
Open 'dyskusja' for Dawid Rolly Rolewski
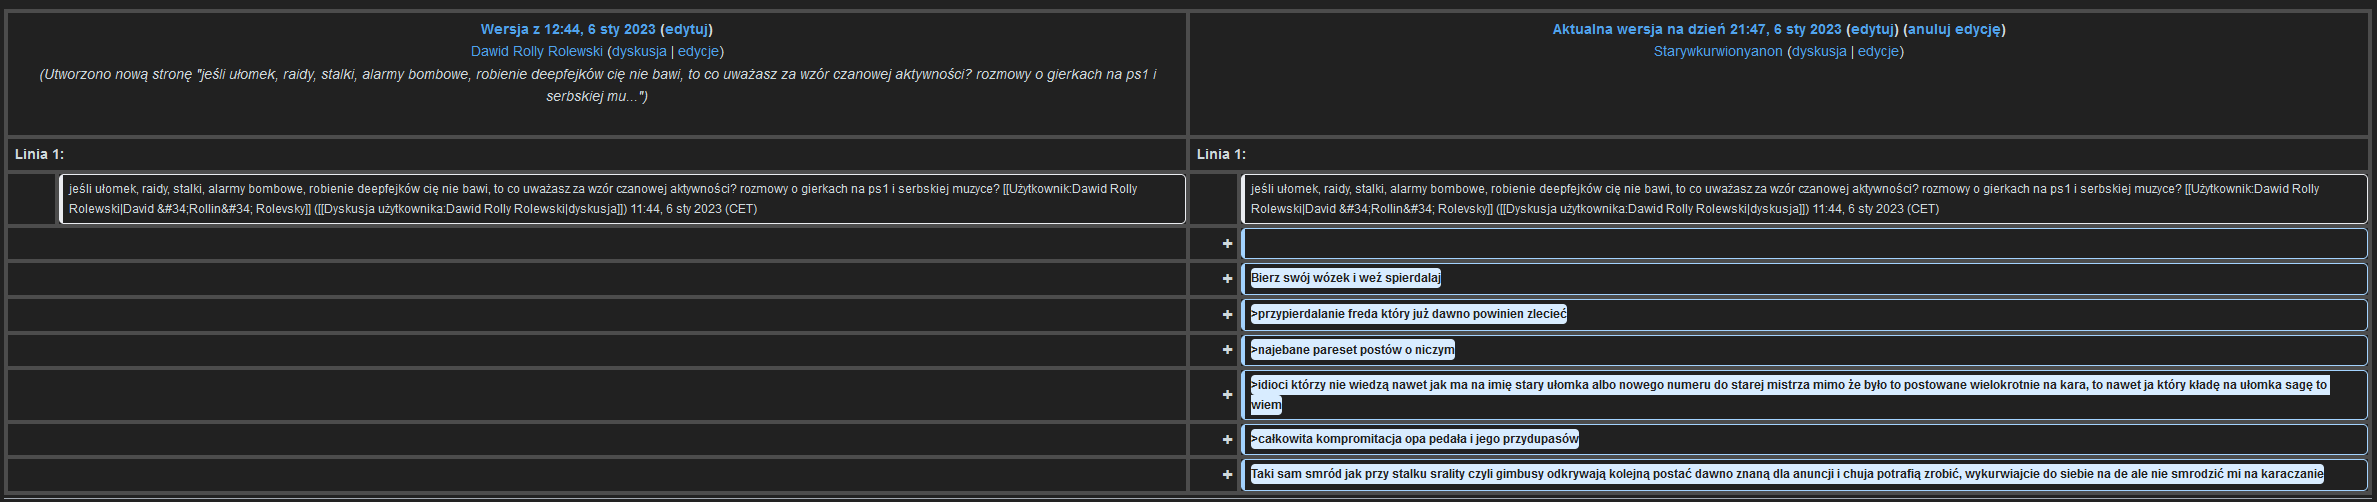click(639, 51)
